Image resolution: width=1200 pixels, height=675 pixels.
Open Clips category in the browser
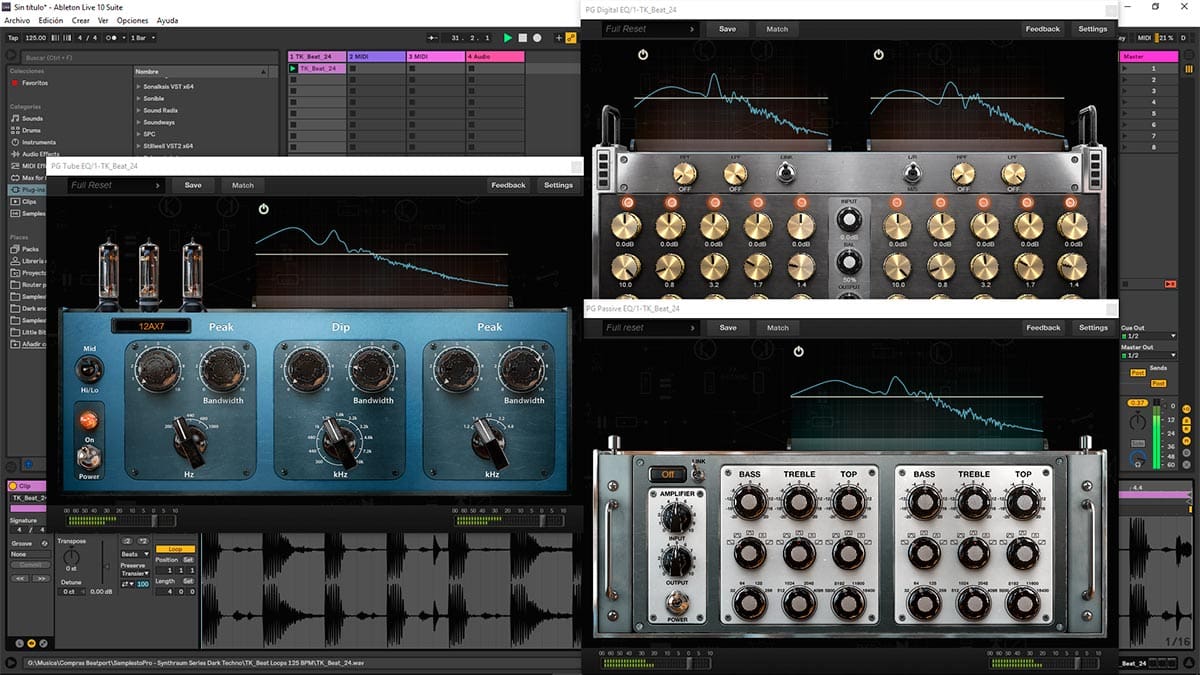click(x=29, y=201)
